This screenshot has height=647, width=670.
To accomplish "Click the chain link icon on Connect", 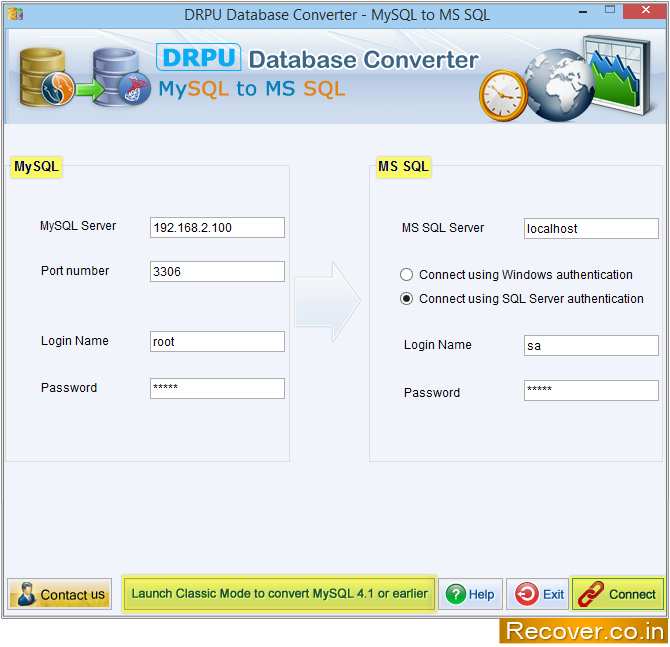I will (590, 594).
